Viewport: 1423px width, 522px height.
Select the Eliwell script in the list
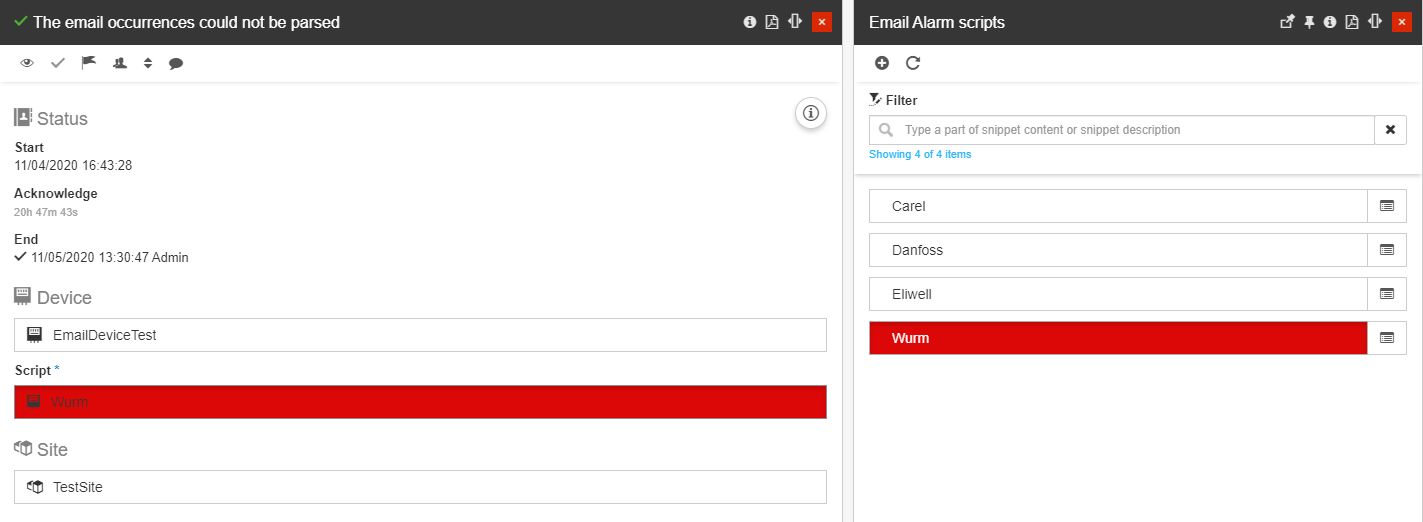pyautogui.click(x=1117, y=294)
